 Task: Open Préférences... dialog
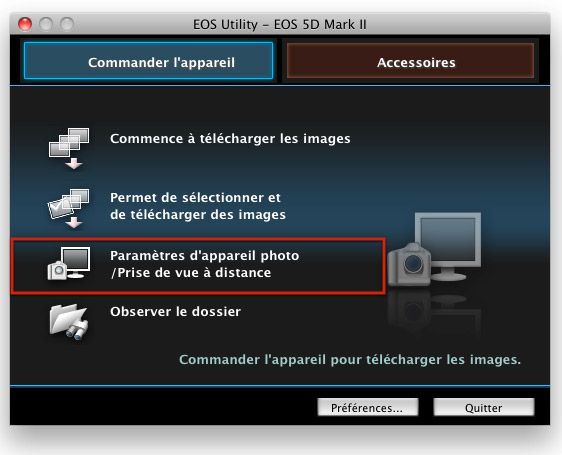tap(368, 407)
